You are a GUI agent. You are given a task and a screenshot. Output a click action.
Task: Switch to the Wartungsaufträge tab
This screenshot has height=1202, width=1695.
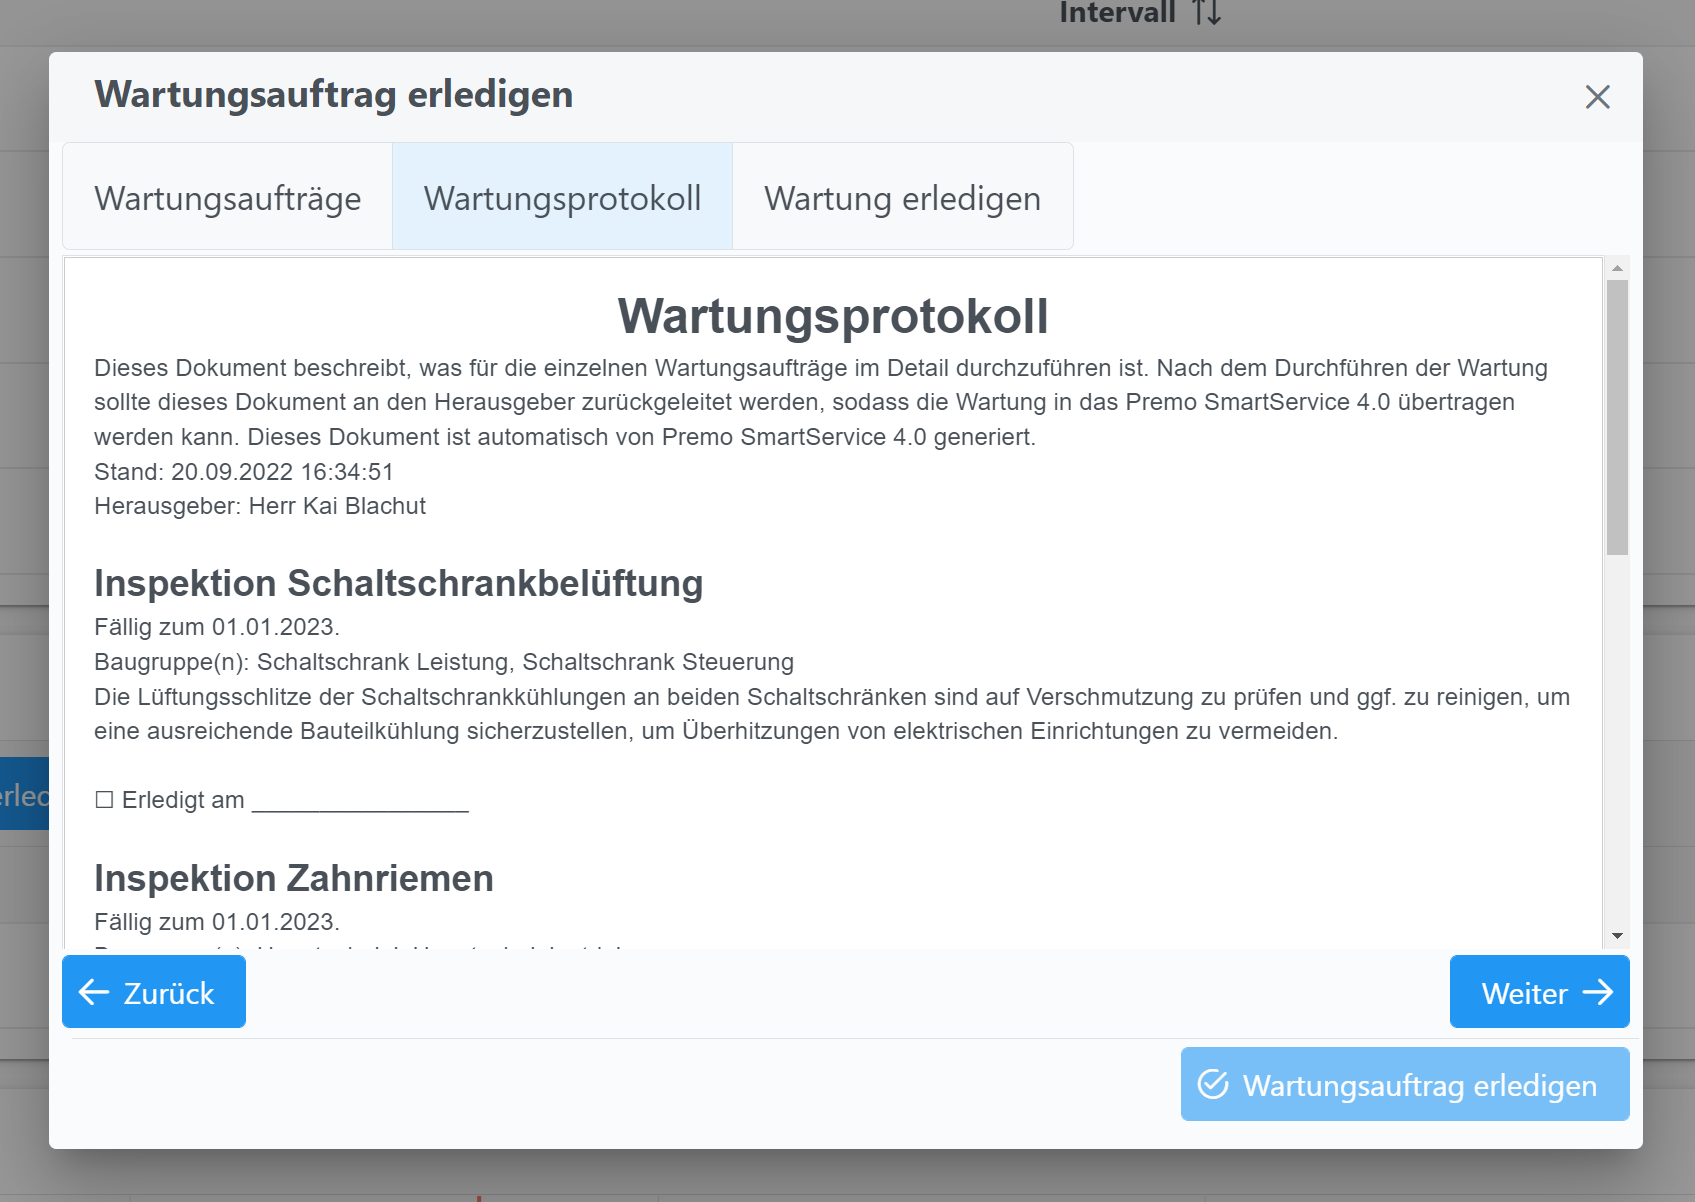(x=228, y=197)
